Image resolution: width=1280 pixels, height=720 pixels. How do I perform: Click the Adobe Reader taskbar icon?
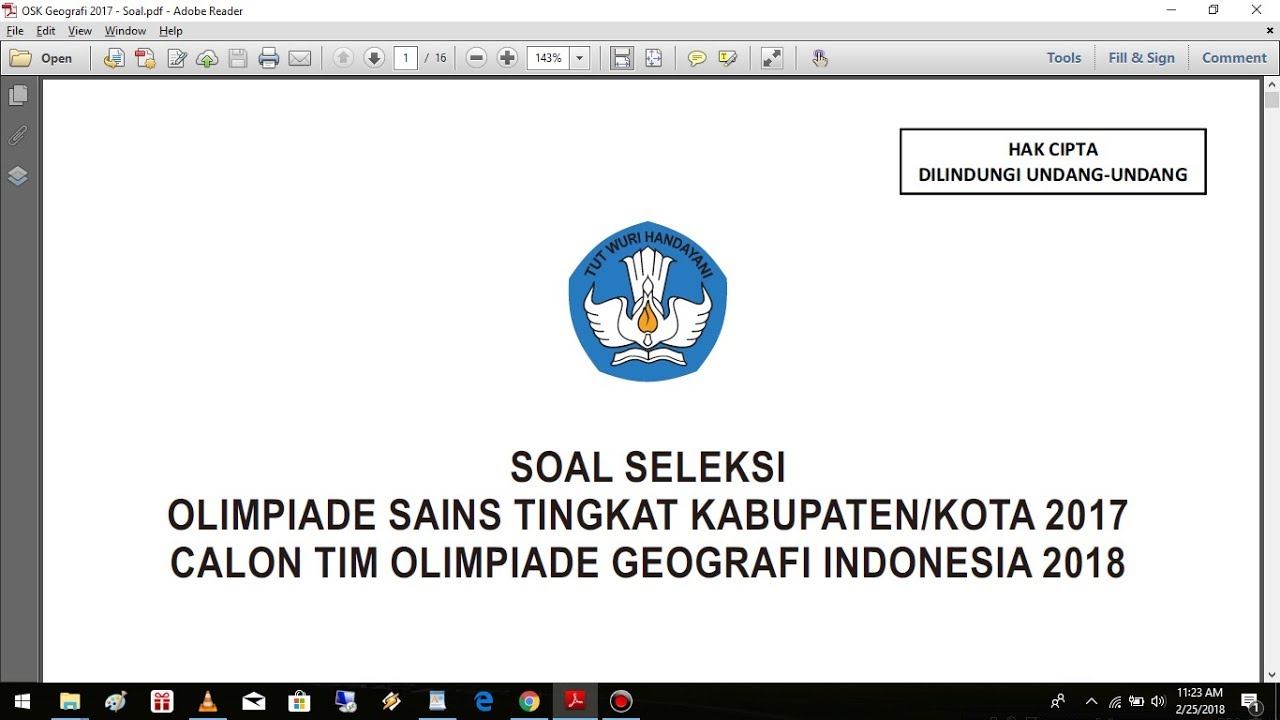point(576,702)
